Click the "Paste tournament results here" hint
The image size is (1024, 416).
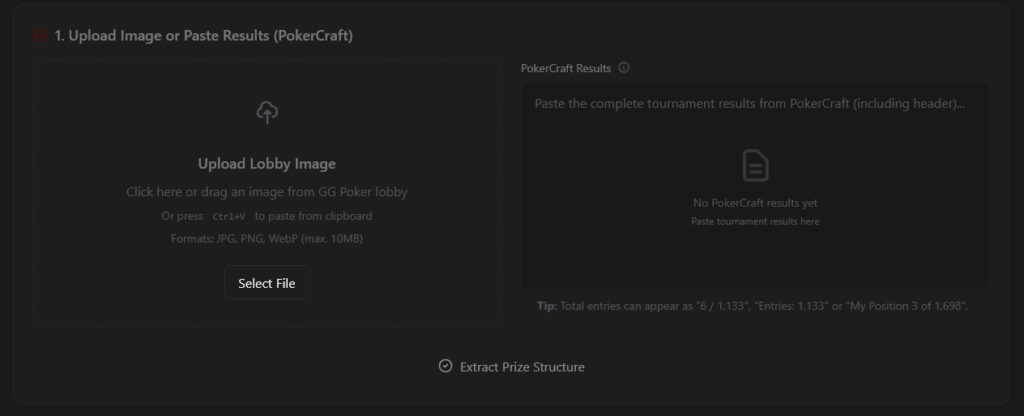click(x=755, y=221)
